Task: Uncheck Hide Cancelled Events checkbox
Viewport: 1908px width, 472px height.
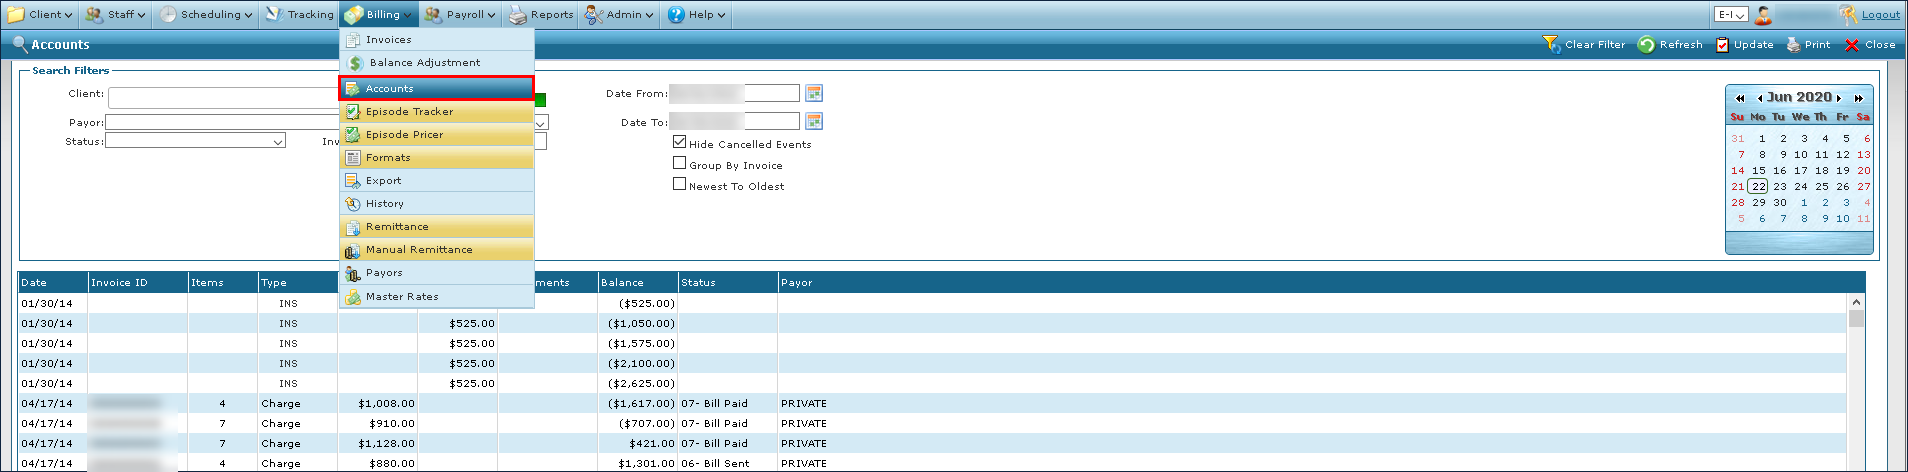Action: pos(680,142)
